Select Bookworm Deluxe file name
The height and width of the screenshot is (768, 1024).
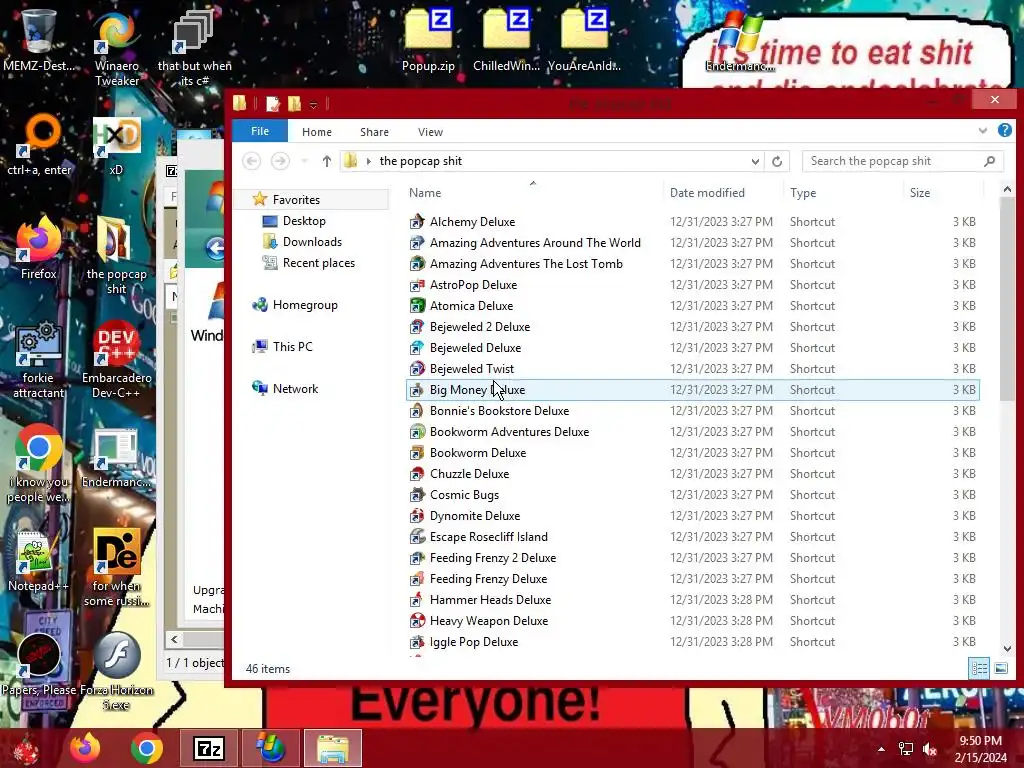(x=478, y=453)
